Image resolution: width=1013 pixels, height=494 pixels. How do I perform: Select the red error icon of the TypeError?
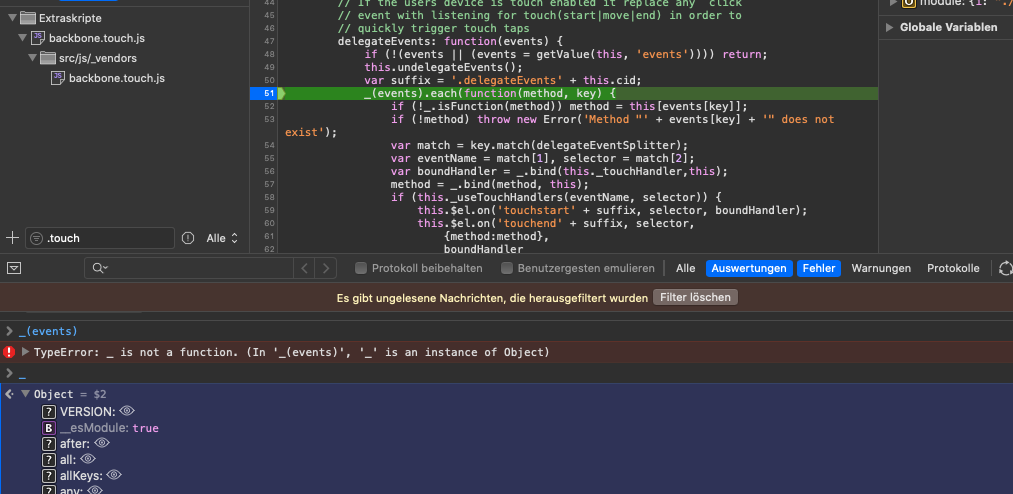9,352
